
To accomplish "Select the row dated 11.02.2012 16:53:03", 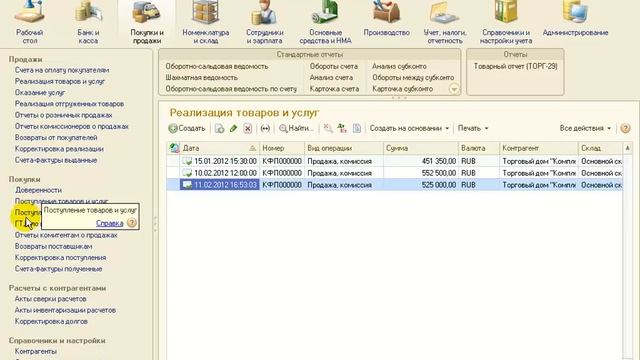I will [x=395, y=185].
